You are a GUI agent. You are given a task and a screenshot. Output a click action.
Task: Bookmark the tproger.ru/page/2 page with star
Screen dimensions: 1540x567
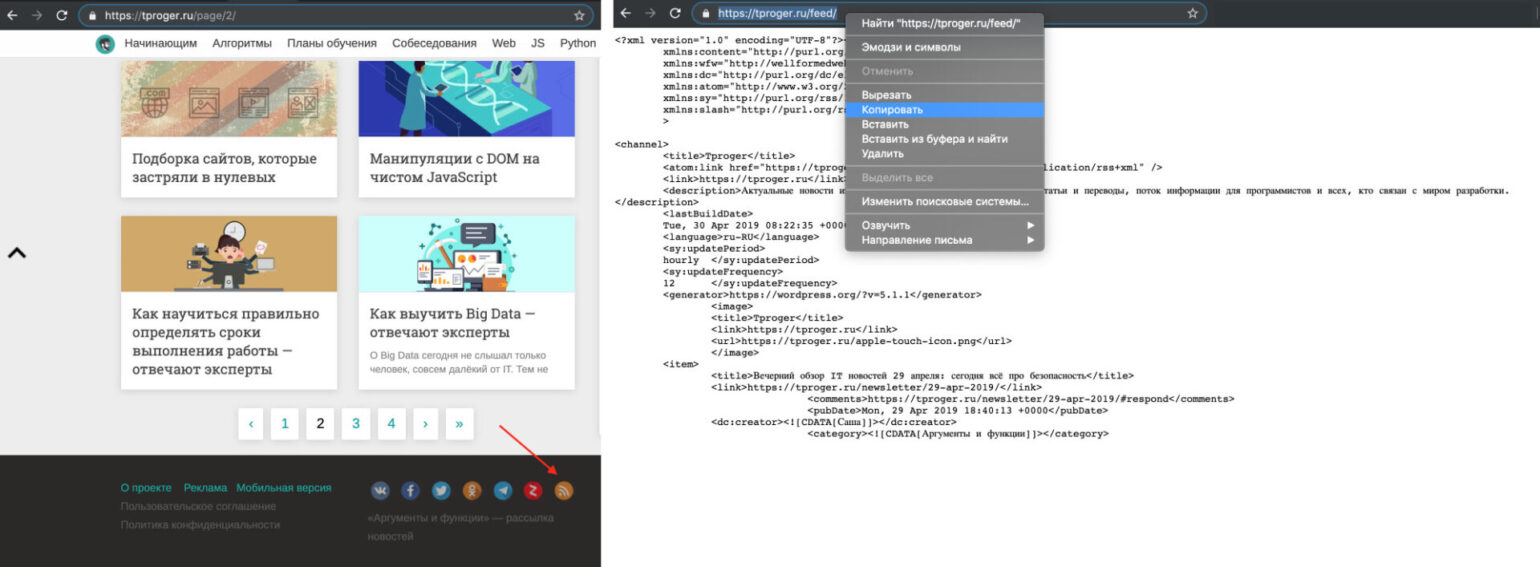tap(579, 15)
